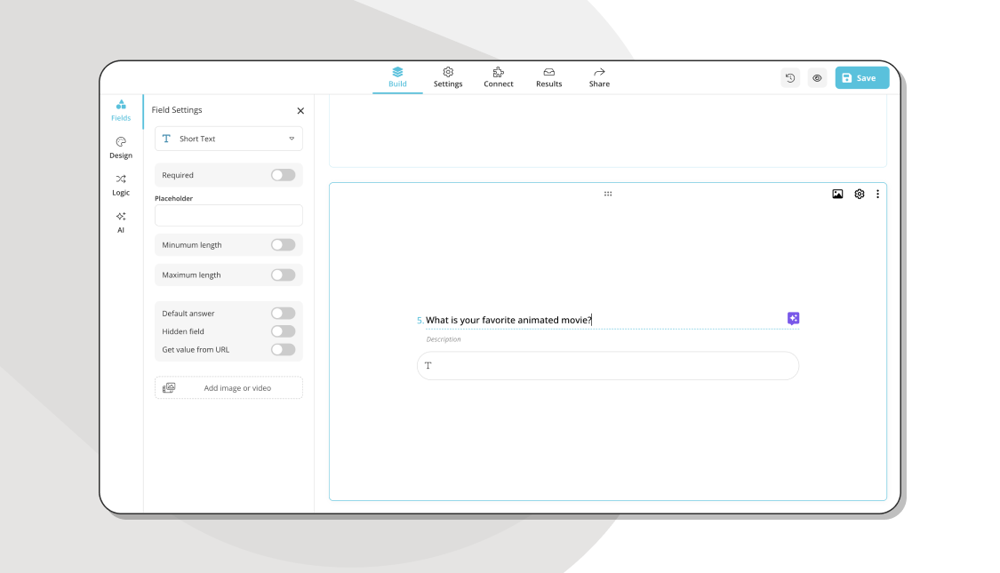This screenshot has width=1000, height=573.
Task: Toggle the Required switch
Action: (x=283, y=175)
